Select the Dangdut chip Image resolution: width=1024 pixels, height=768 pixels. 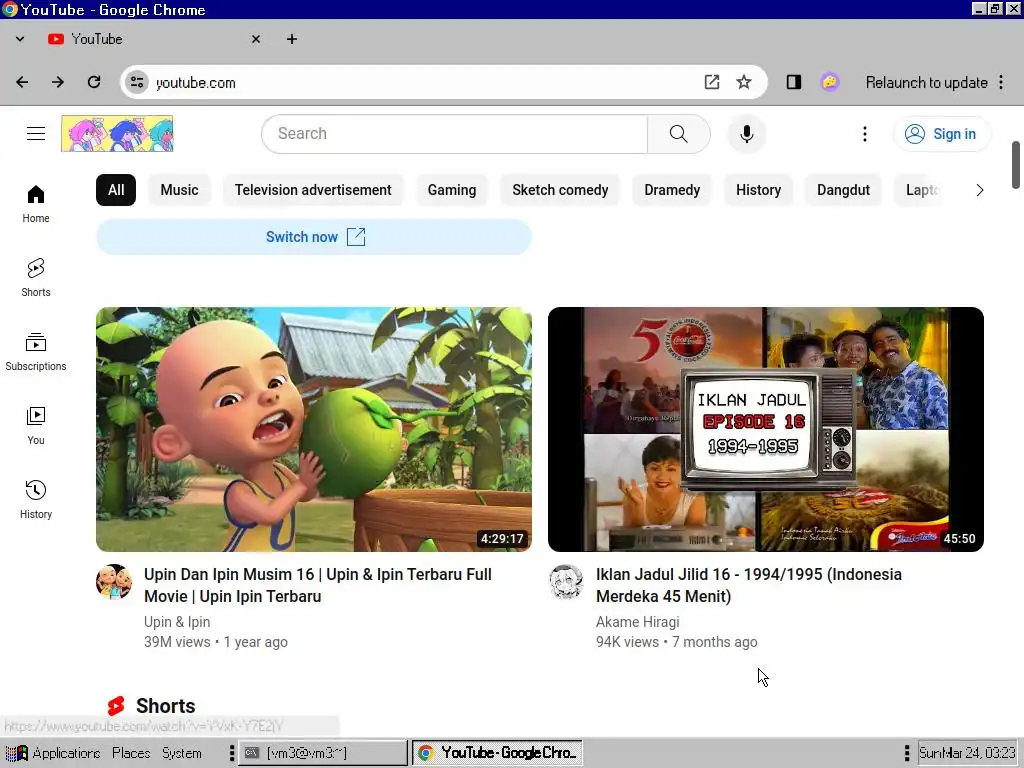click(843, 190)
